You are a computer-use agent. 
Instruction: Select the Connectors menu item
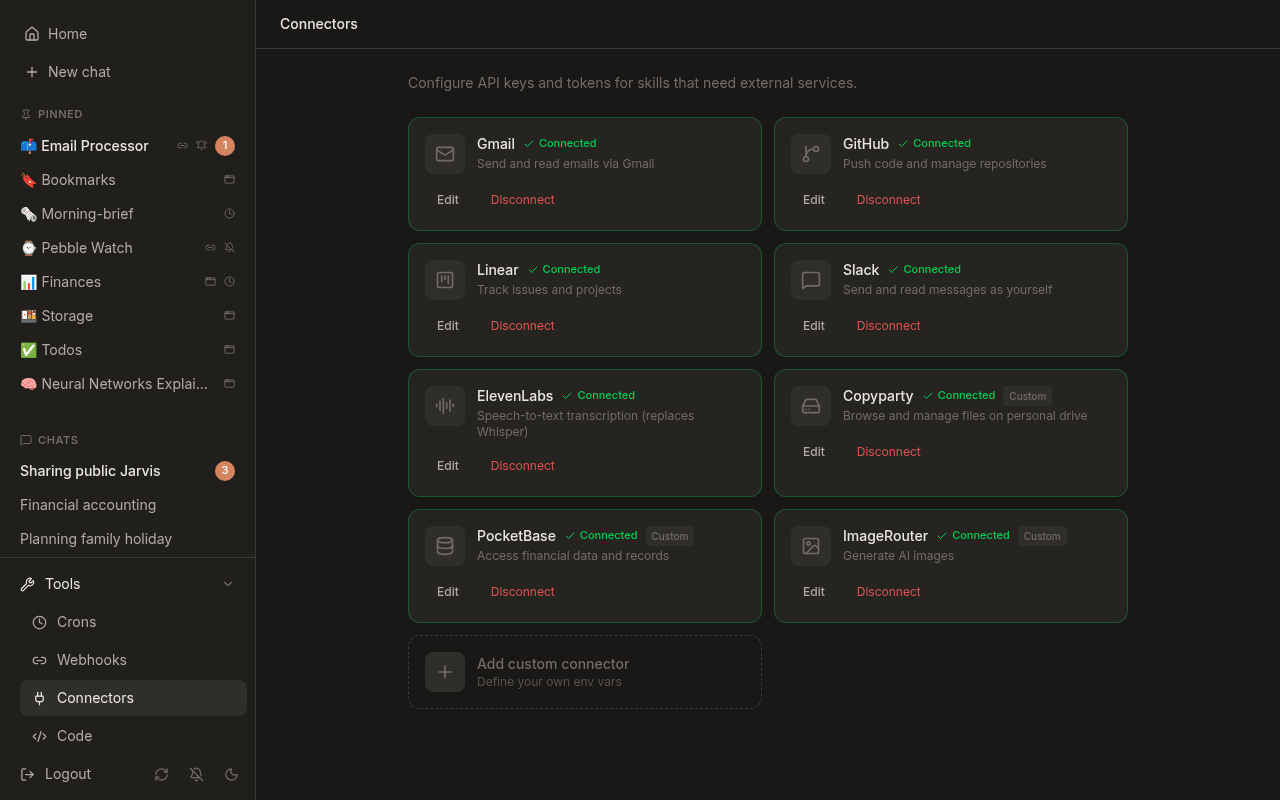pos(133,698)
